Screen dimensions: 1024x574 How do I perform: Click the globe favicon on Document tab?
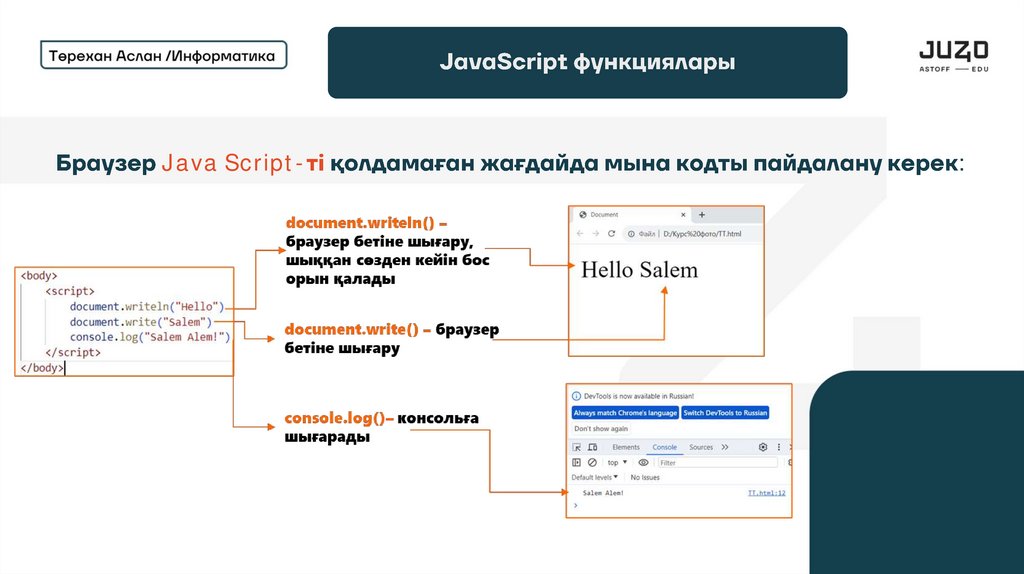pos(583,214)
